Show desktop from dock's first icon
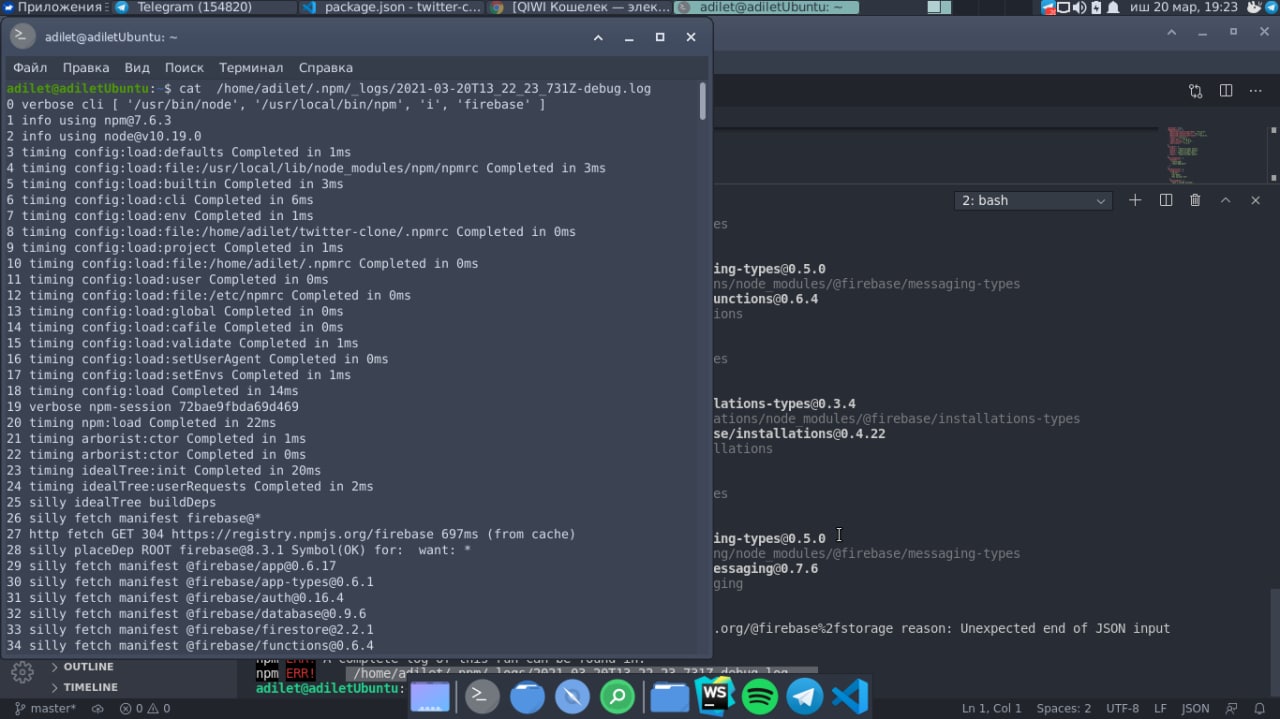1280x719 pixels. coord(430,696)
